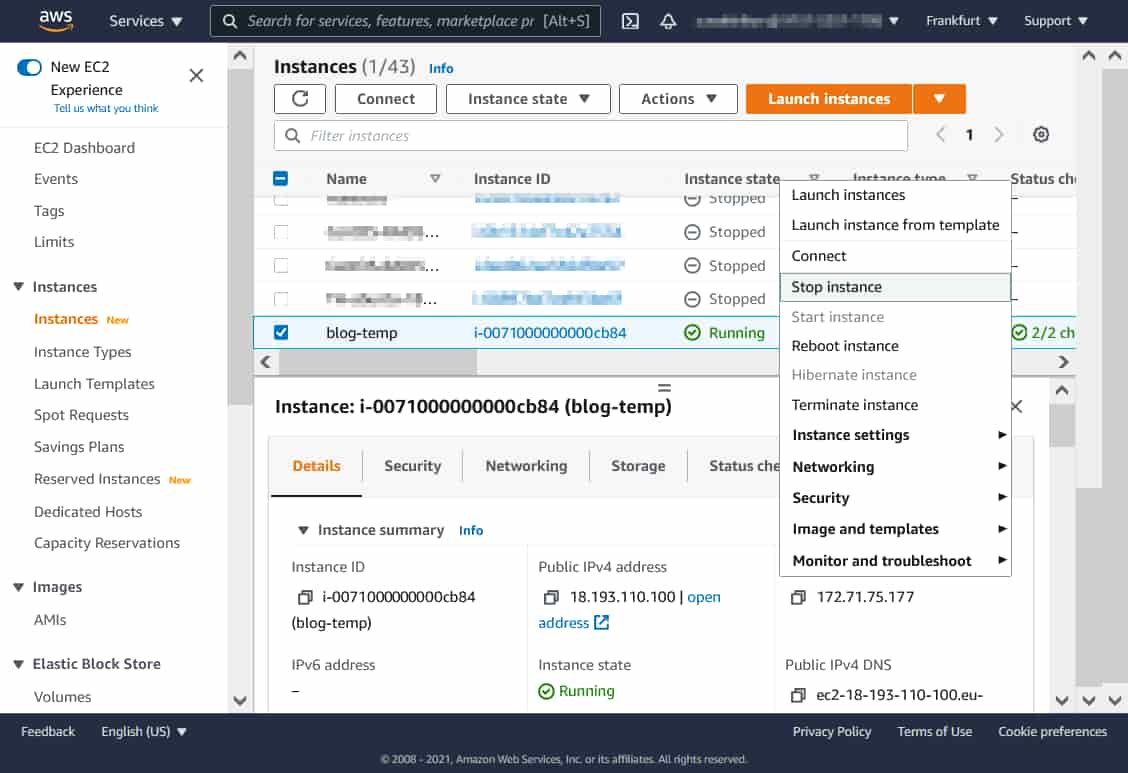Viewport: 1128px width, 773px height.
Task: Open the instances preferences gear
Action: (x=1042, y=134)
